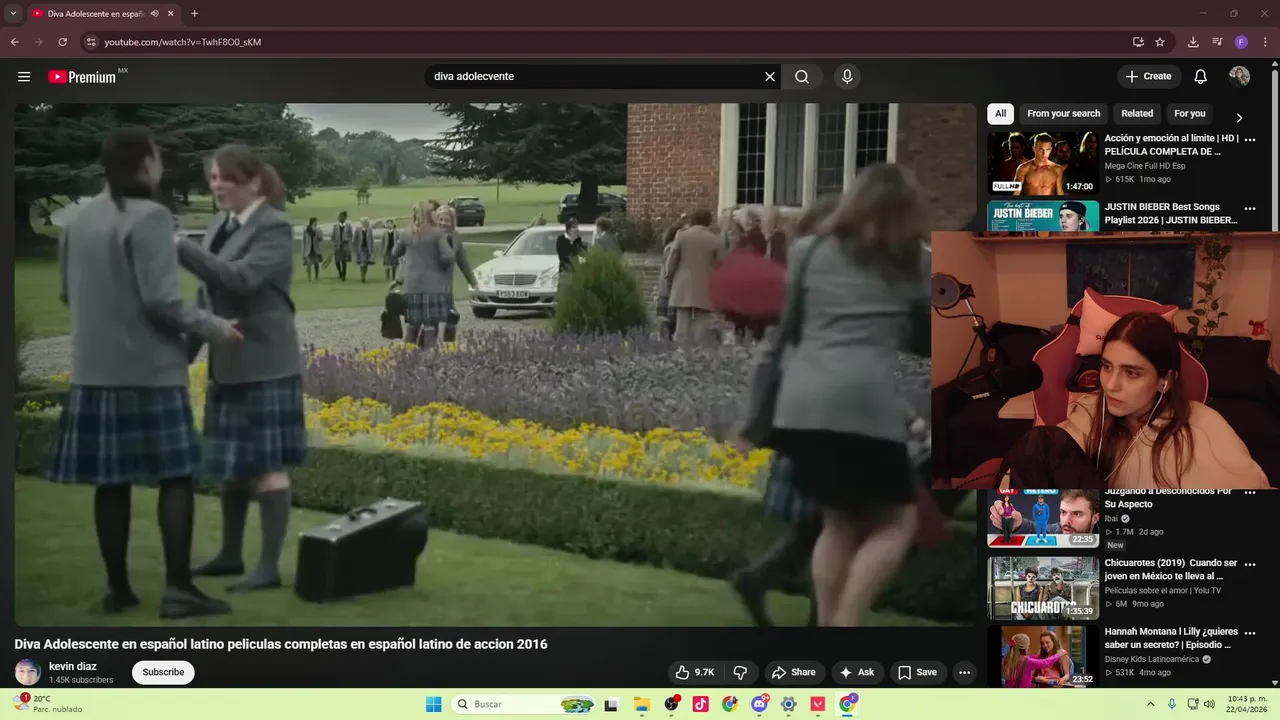Viewport: 1280px width, 720px height.
Task: Open TikTok from the taskbar
Action: click(700, 704)
